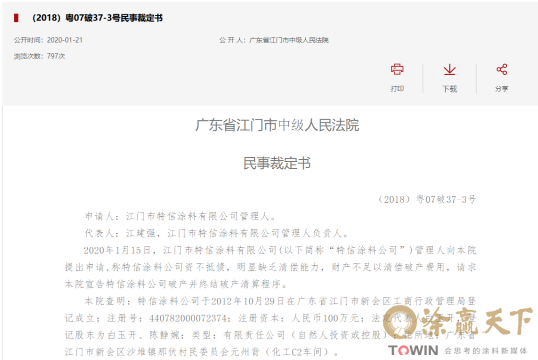Viewport: 538px width, 360px height.
Task: Click the publish date 2020-01-21
Action: tap(65, 40)
